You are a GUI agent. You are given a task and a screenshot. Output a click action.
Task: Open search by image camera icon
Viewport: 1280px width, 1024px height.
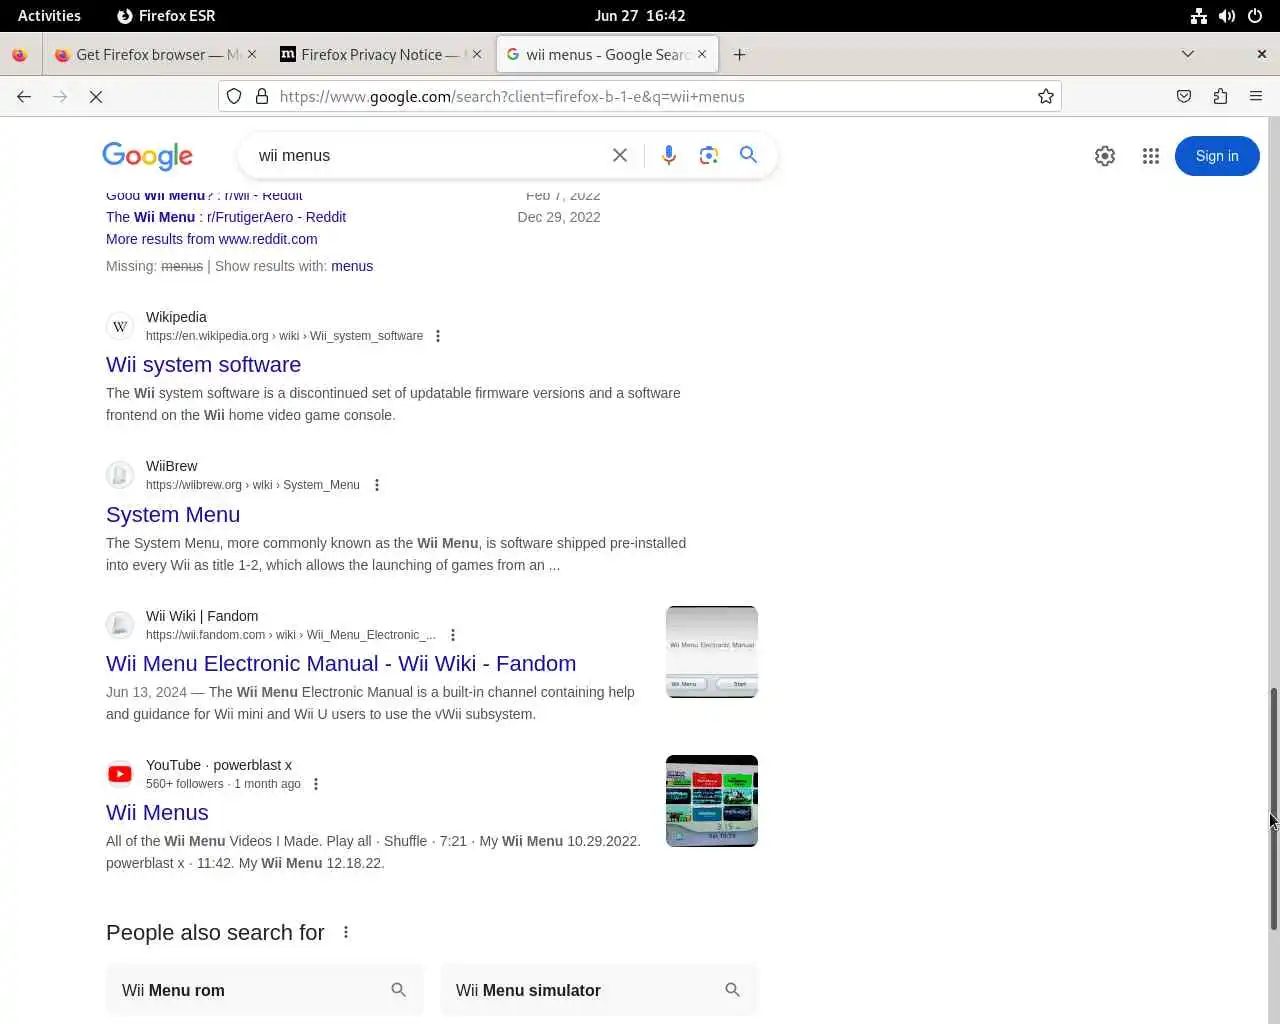(709, 155)
